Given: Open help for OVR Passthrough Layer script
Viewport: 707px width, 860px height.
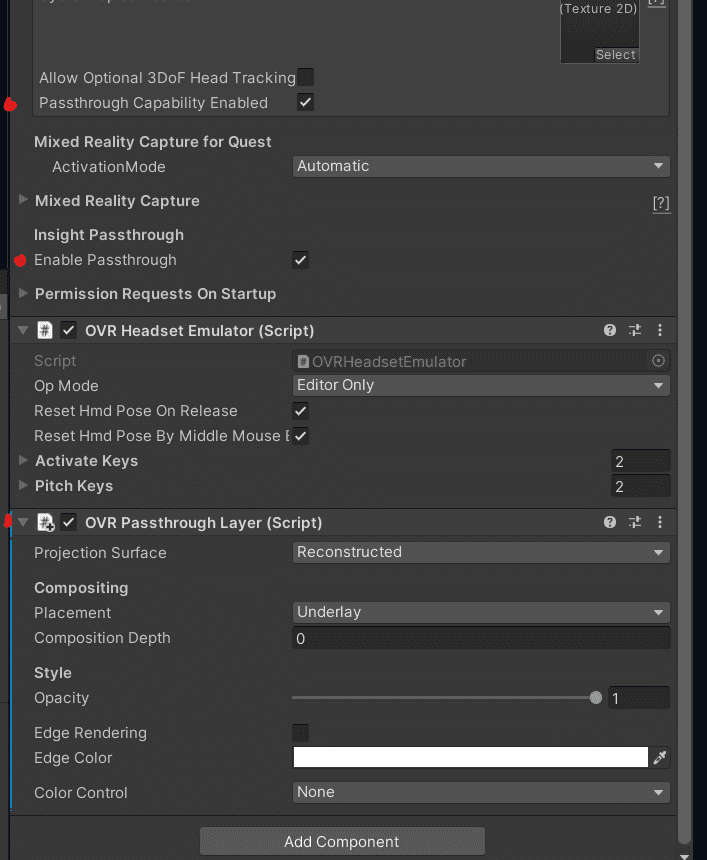Looking at the screenshot, I should click(x=609, y=522).
